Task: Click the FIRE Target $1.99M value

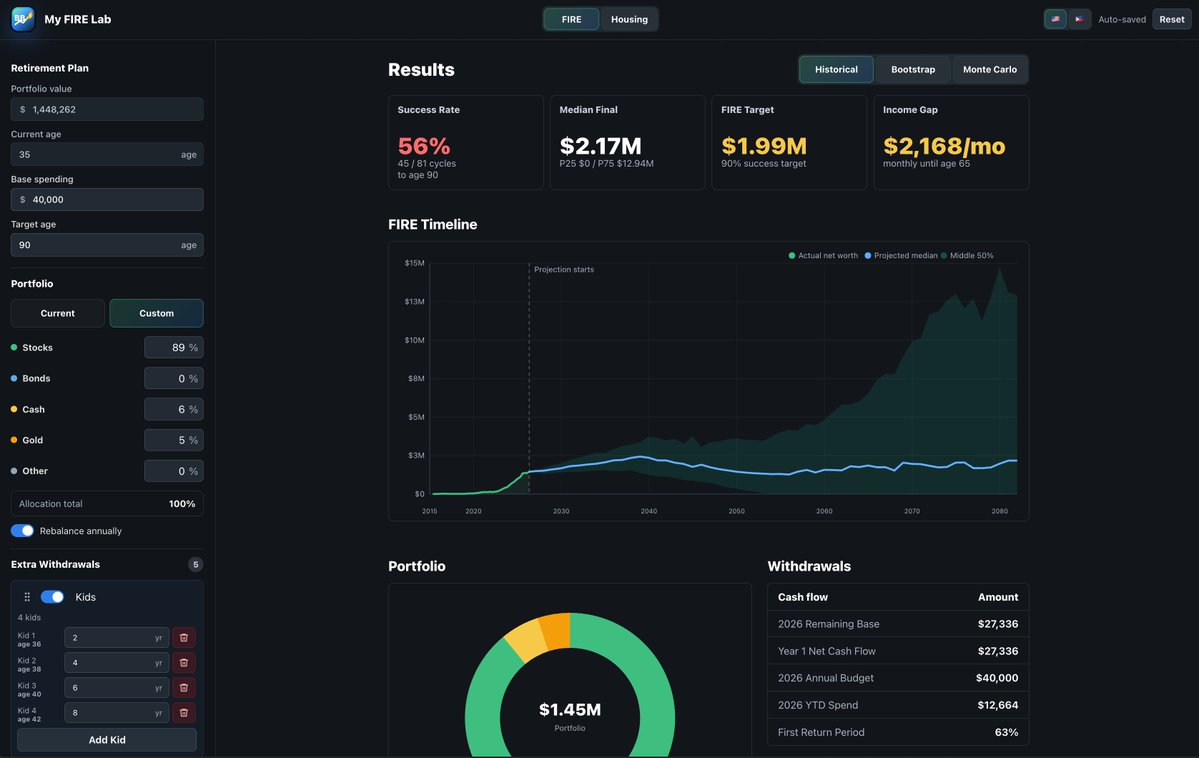Action: pyautogui.click(x=764, y=145)
